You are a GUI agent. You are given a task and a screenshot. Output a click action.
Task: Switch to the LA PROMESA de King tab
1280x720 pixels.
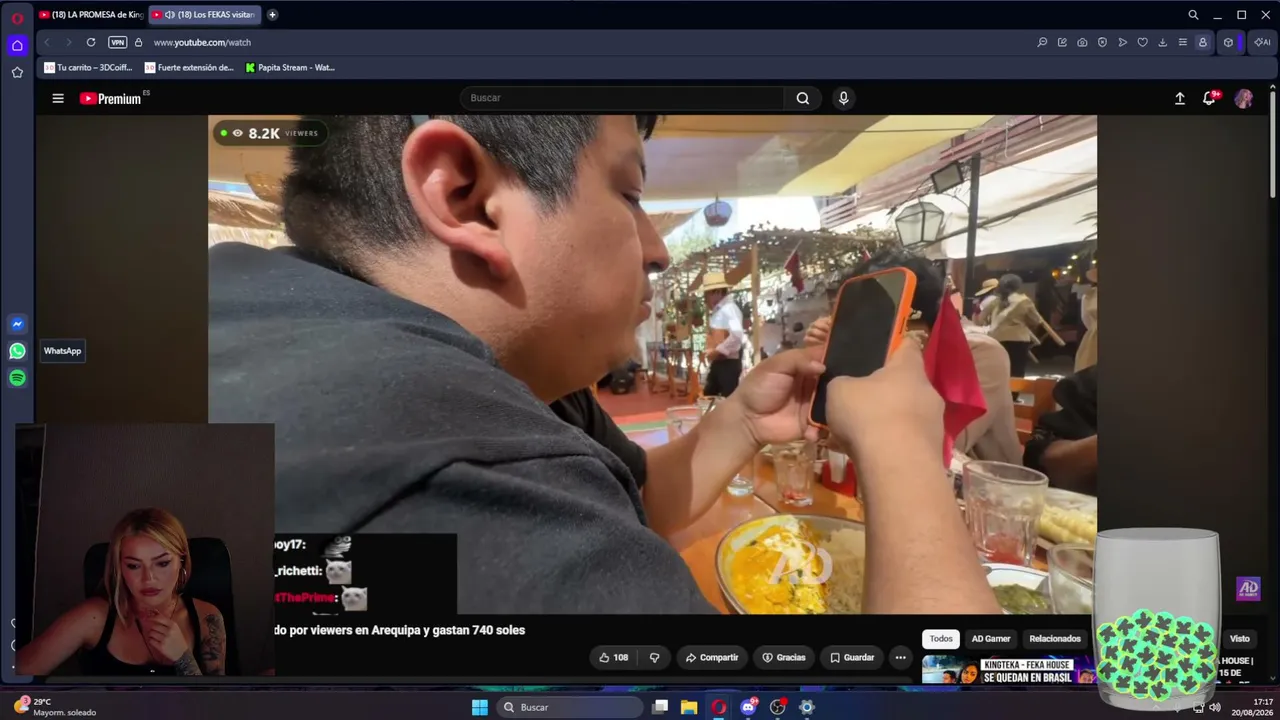pos(91,15)
